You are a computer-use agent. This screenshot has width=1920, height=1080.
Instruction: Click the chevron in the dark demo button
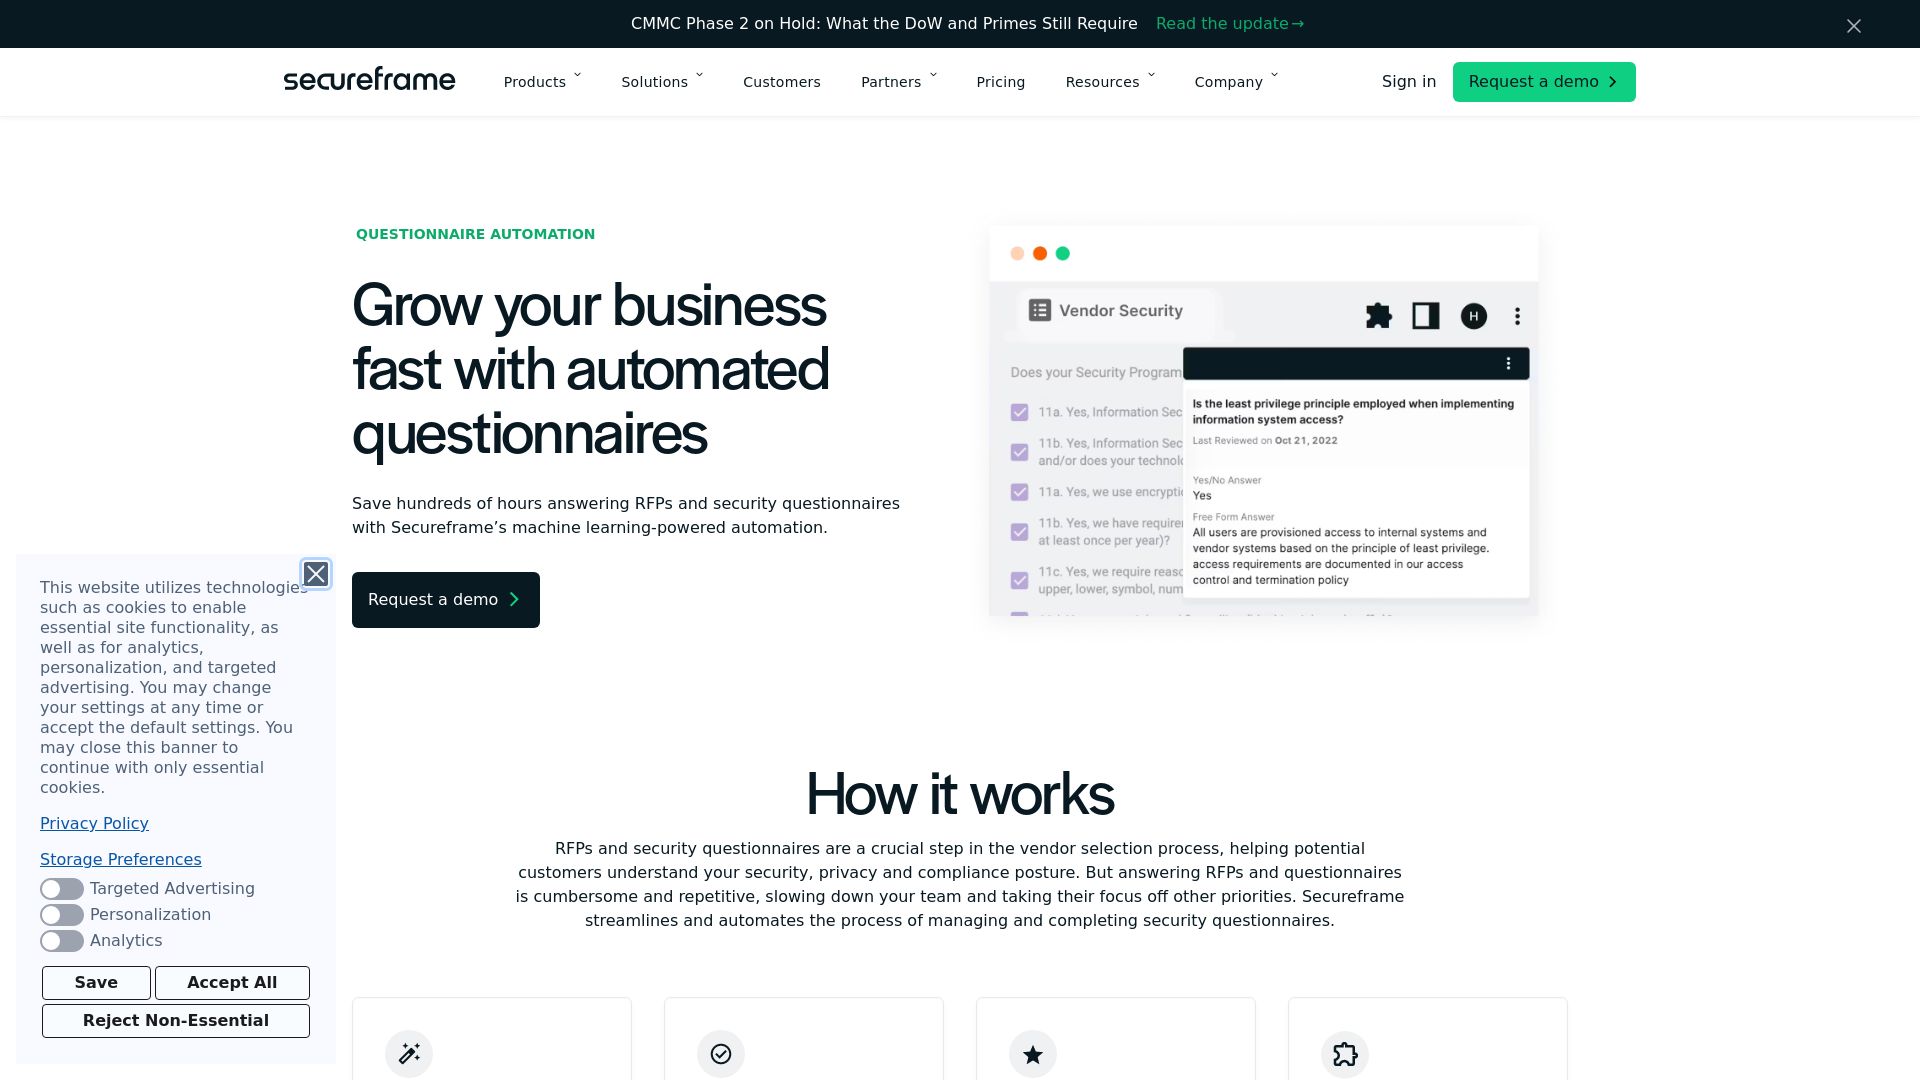(515, 600)
